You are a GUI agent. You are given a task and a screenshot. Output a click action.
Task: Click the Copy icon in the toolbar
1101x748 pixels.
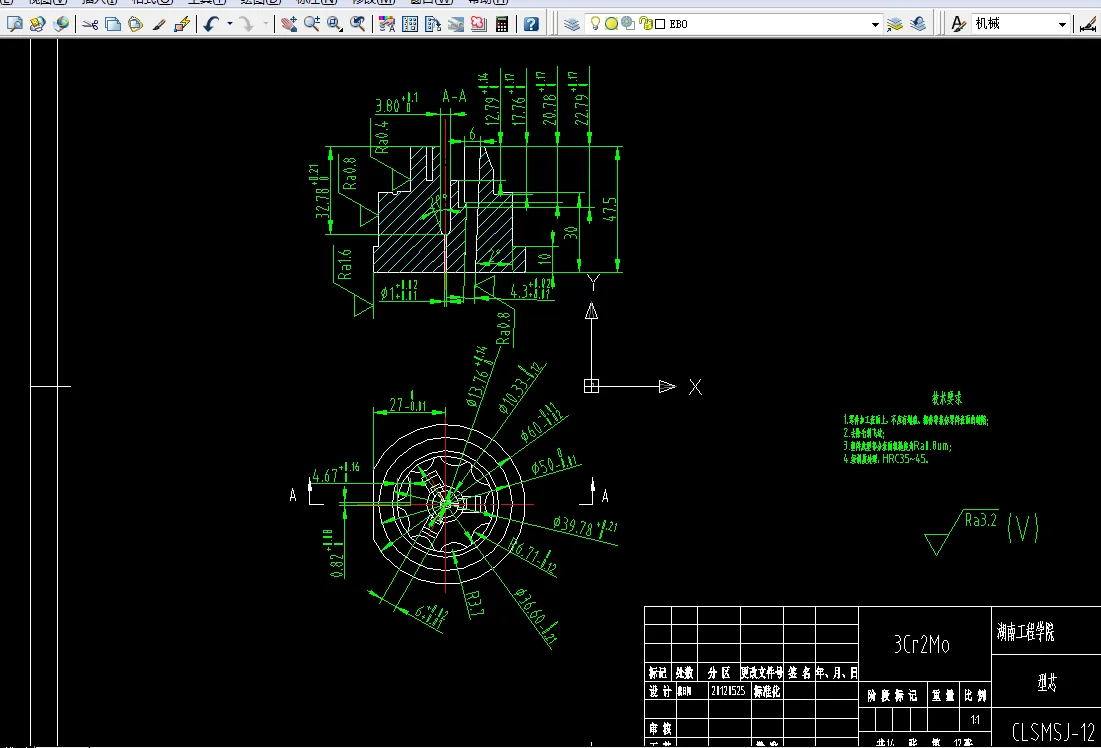112,25
